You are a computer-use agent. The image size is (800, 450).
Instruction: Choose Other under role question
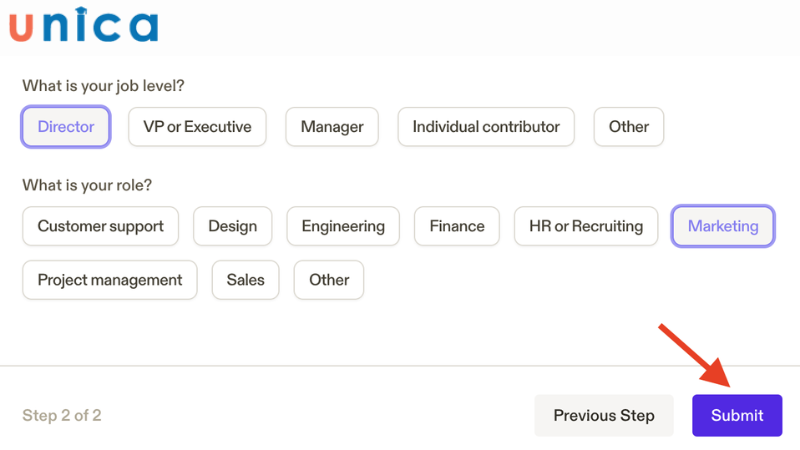pyautogui.click(x=329, y=280)
